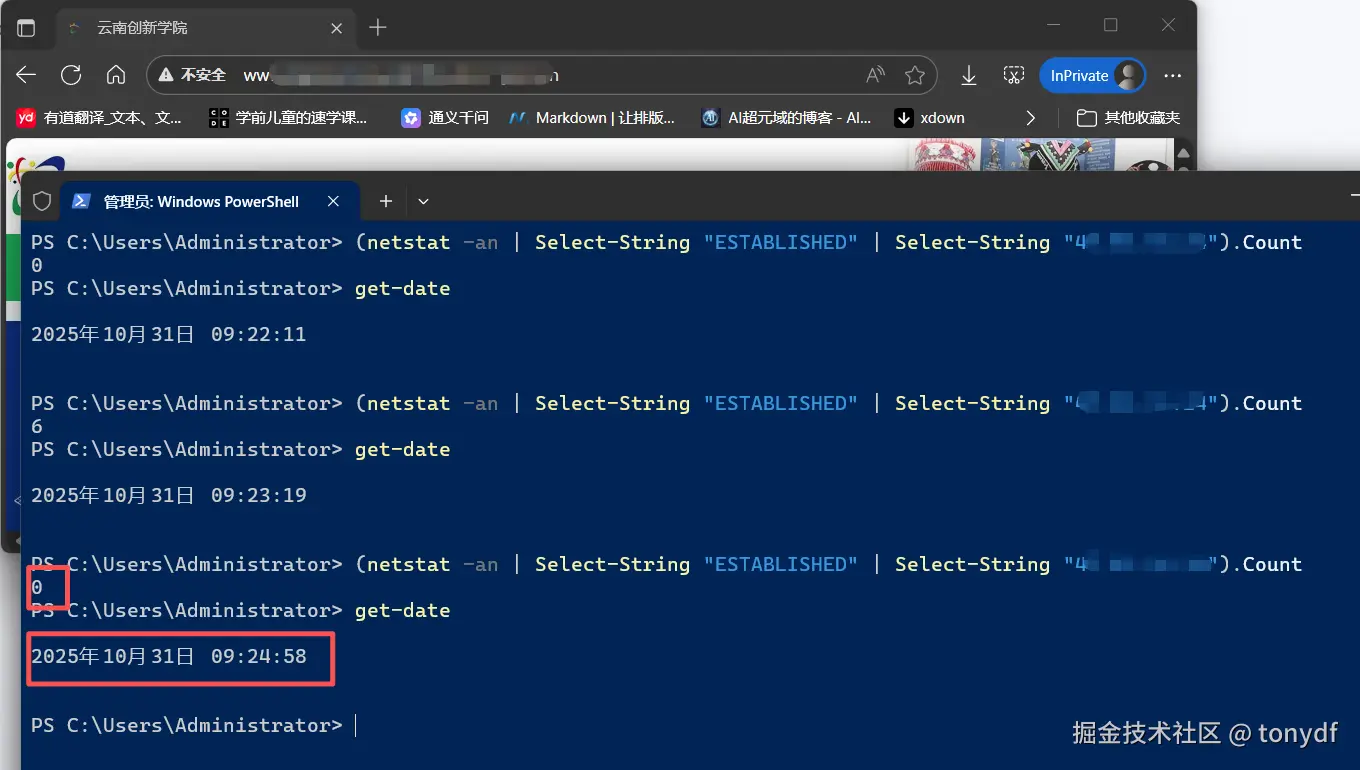Open the terminal new-tab dropdown arrow
Viewport: 1360px width, 770px height.
423,201
